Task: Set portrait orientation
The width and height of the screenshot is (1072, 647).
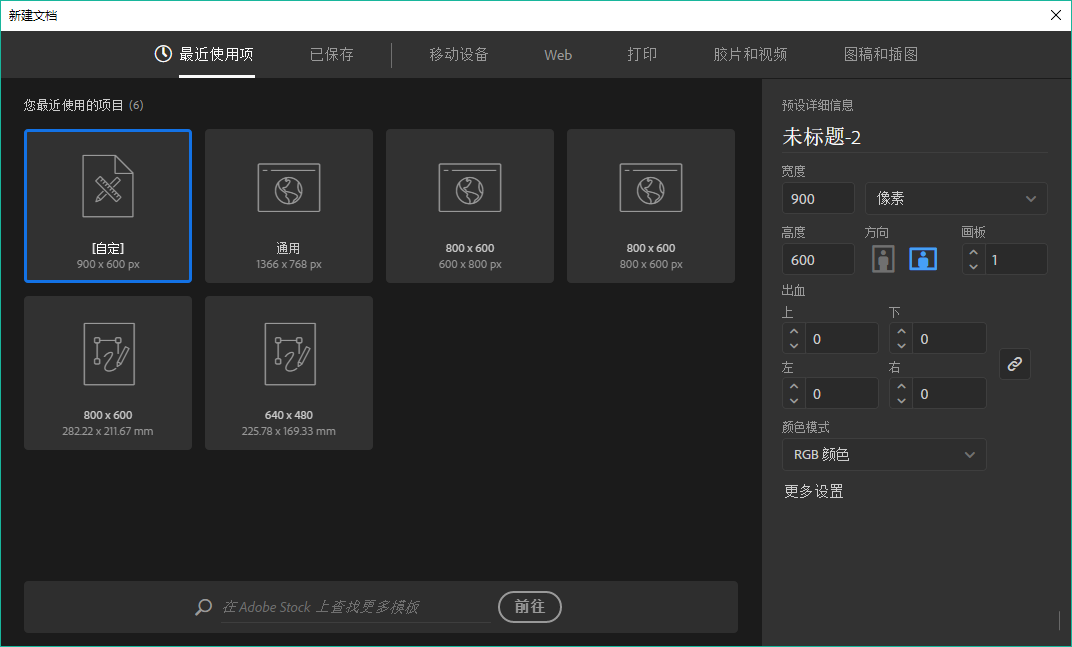Action: coord(883,259)
